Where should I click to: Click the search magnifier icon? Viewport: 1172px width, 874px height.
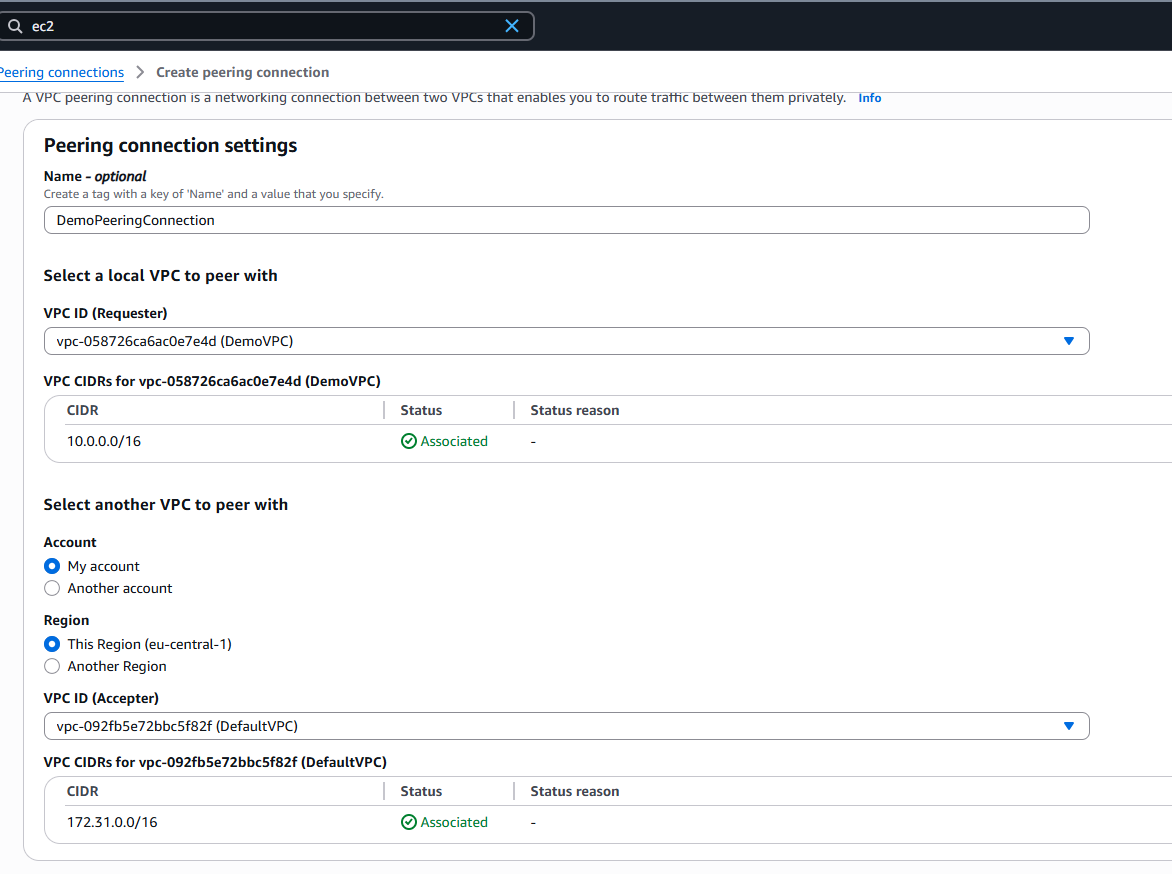tap(15, 26)
